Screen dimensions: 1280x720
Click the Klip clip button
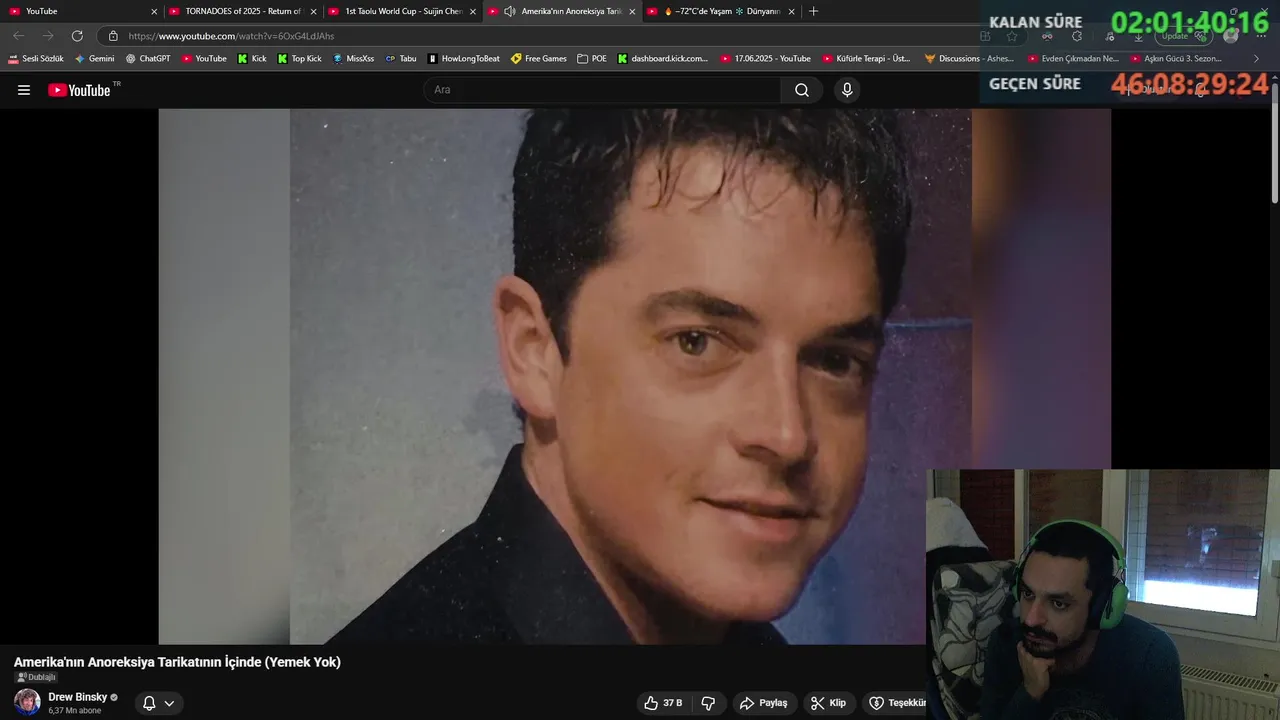pos(828,703)
